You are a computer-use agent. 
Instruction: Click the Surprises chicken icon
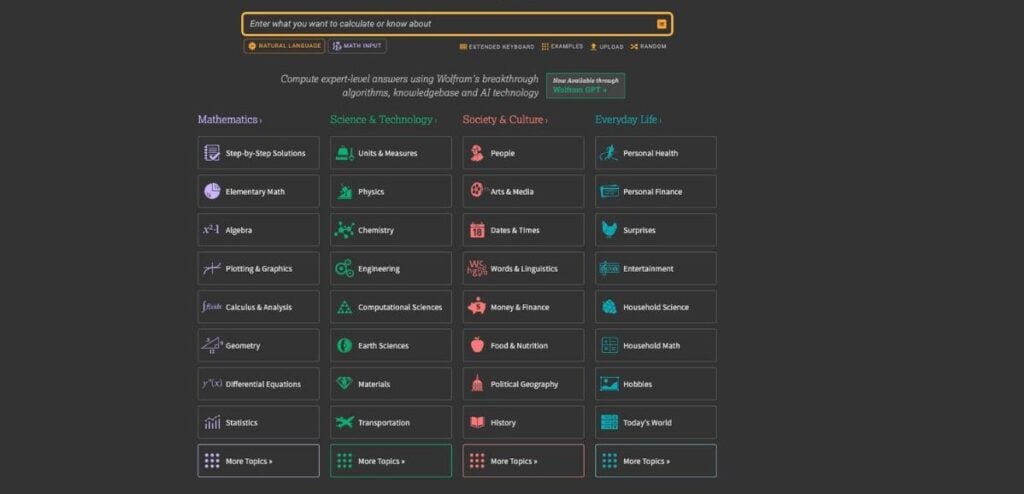[x=609, y=230]
